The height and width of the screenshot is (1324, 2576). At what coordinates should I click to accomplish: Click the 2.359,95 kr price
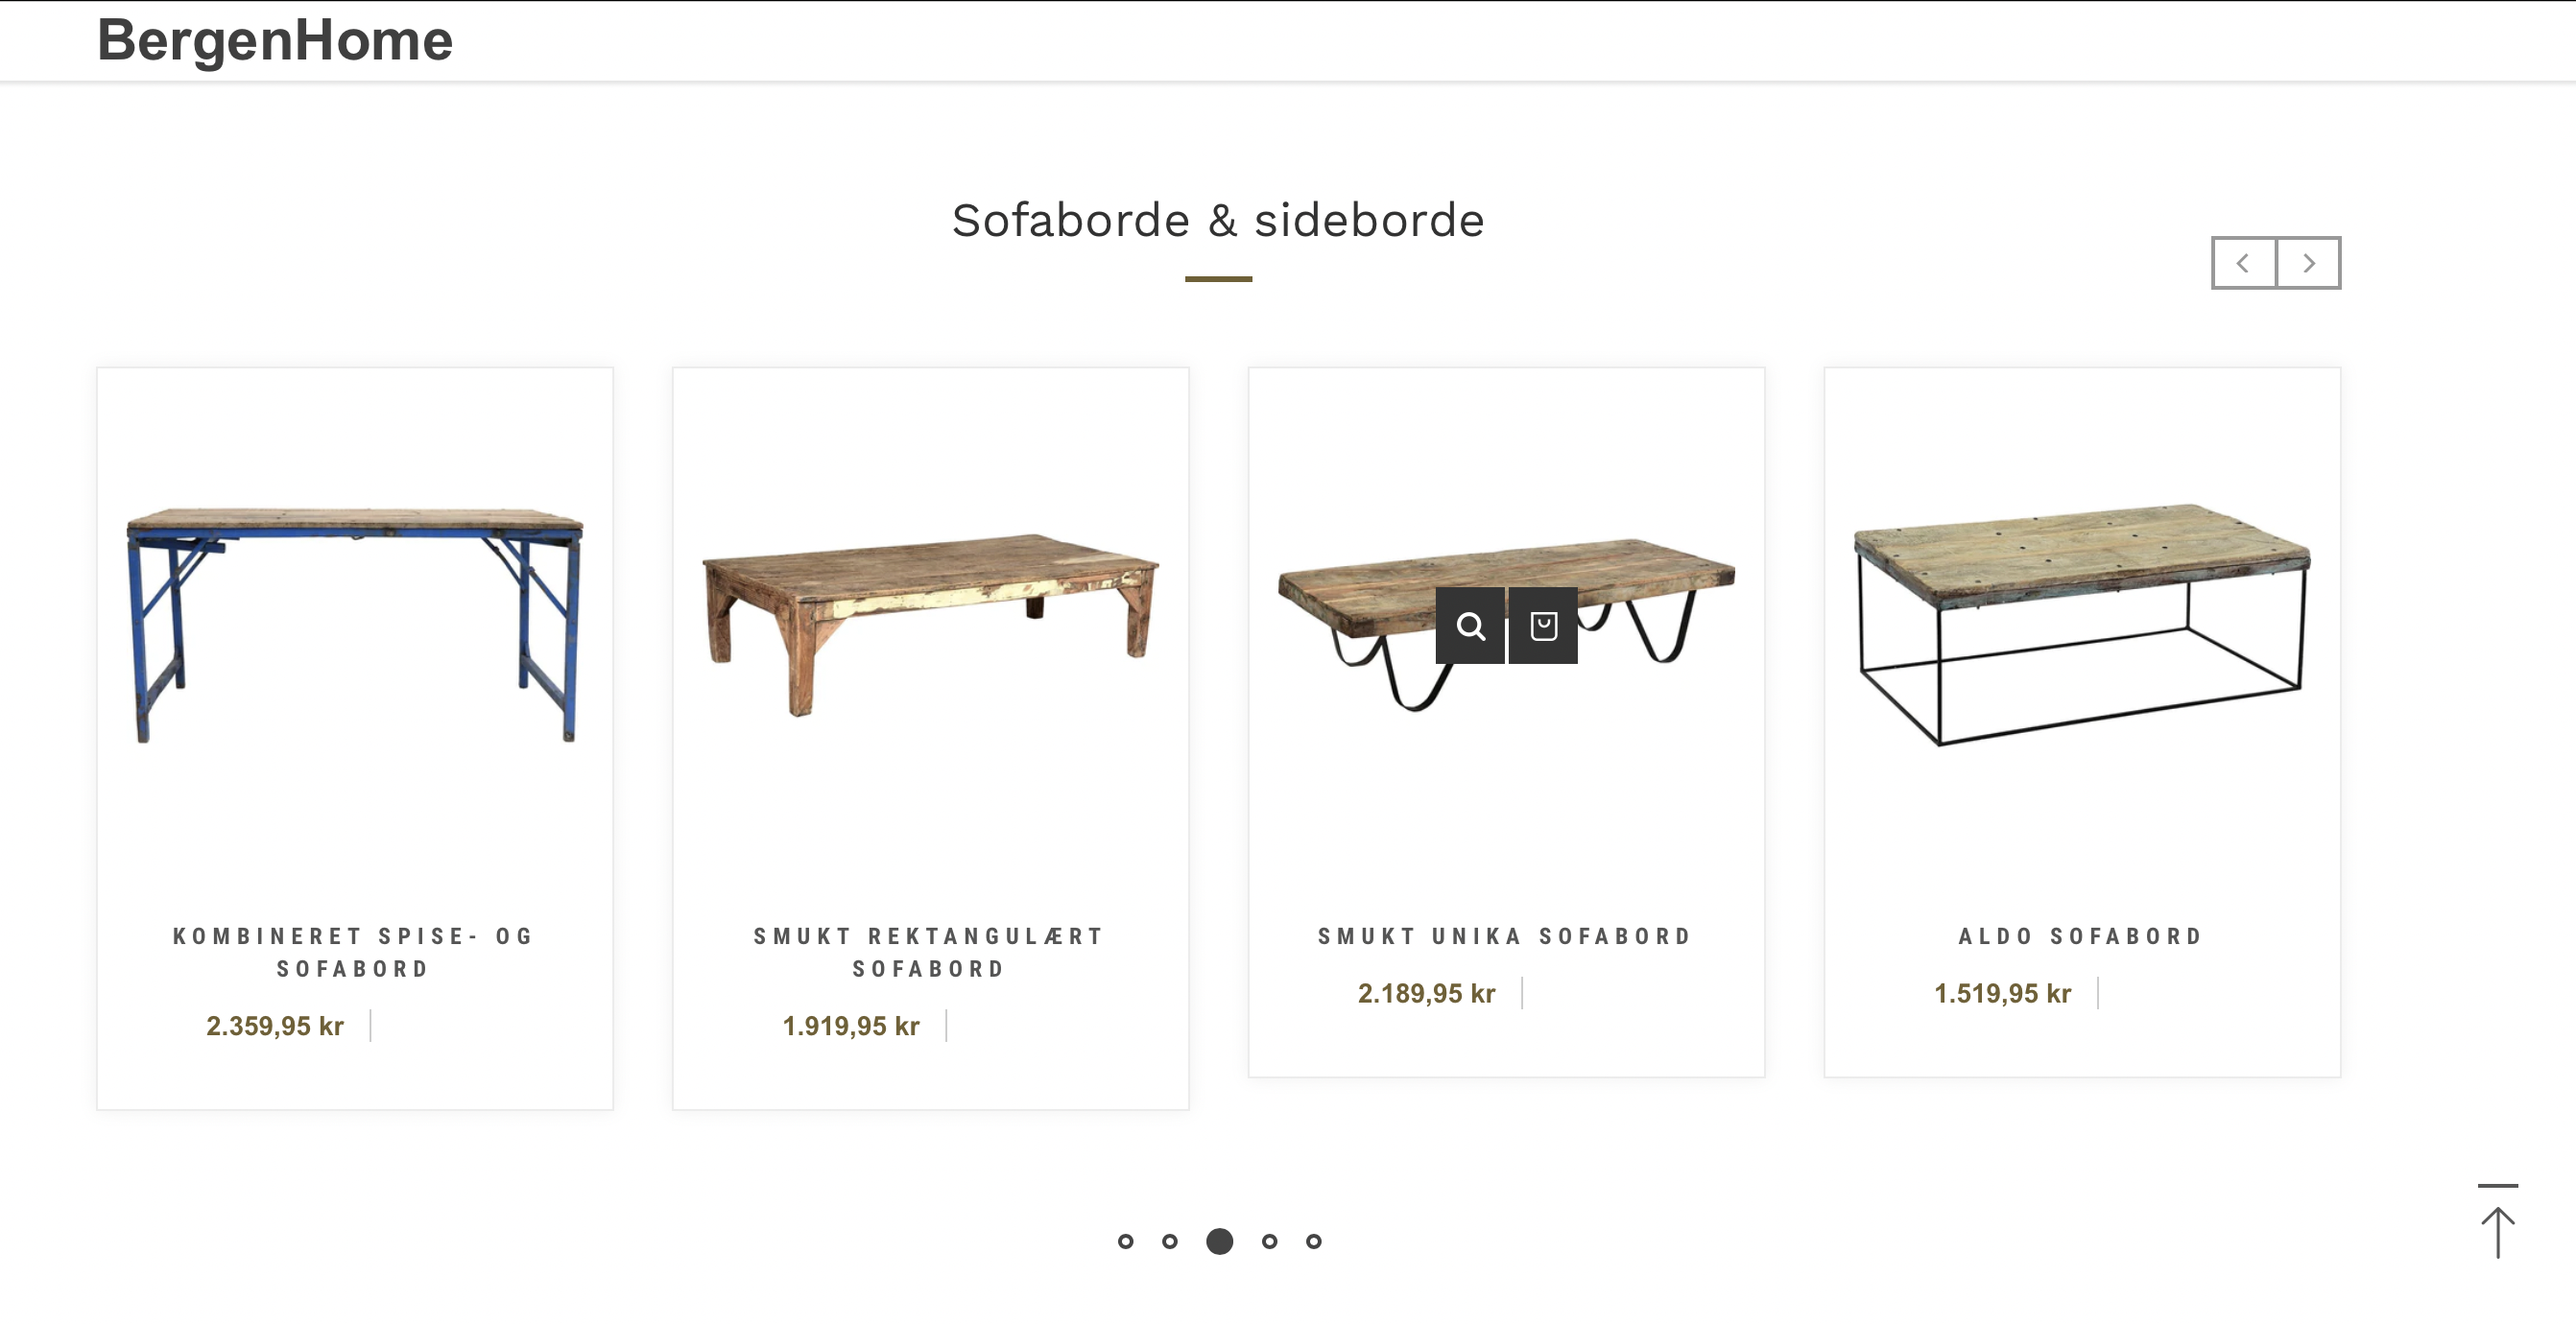(275, 1026)
